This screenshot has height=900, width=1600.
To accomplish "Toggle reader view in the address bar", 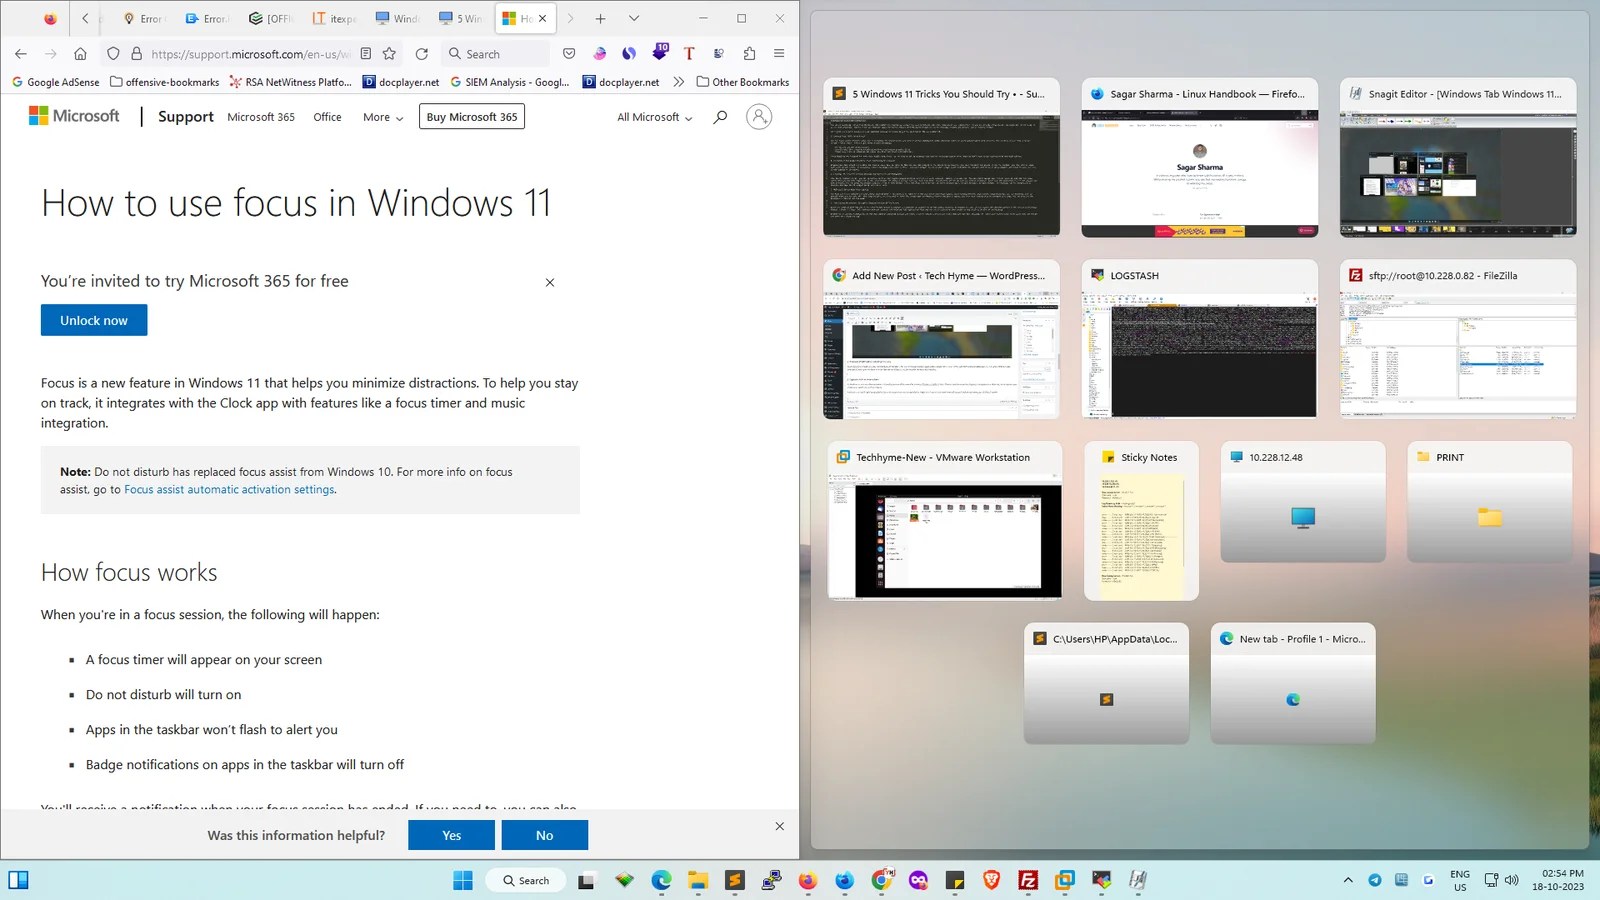I will (x=366, y=54).
